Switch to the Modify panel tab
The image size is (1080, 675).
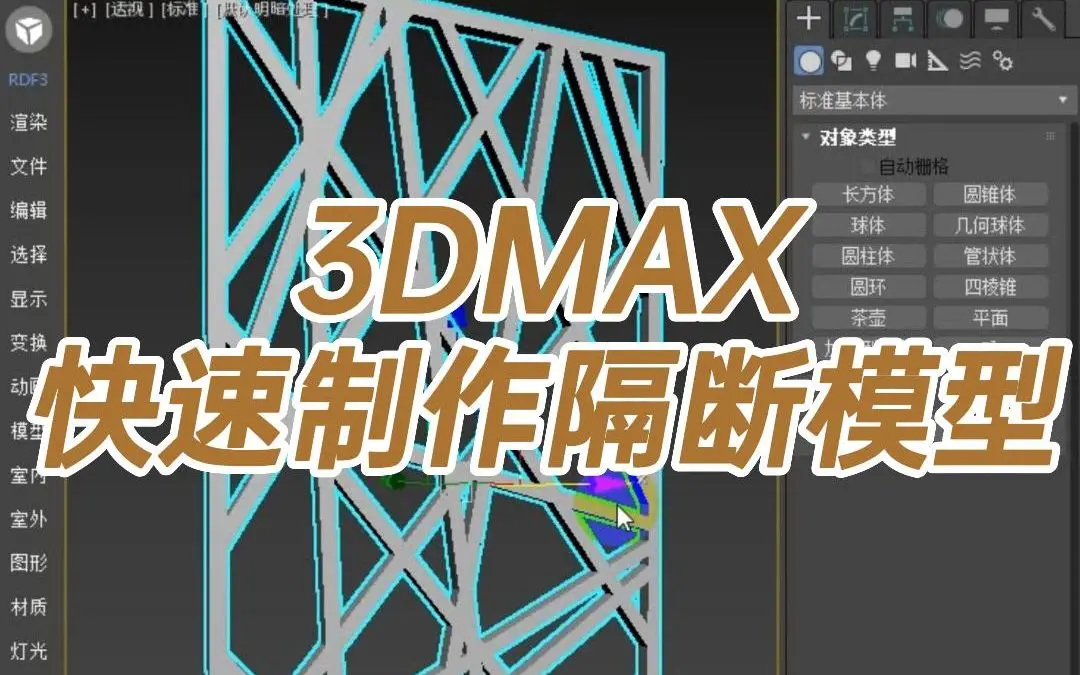855,19
